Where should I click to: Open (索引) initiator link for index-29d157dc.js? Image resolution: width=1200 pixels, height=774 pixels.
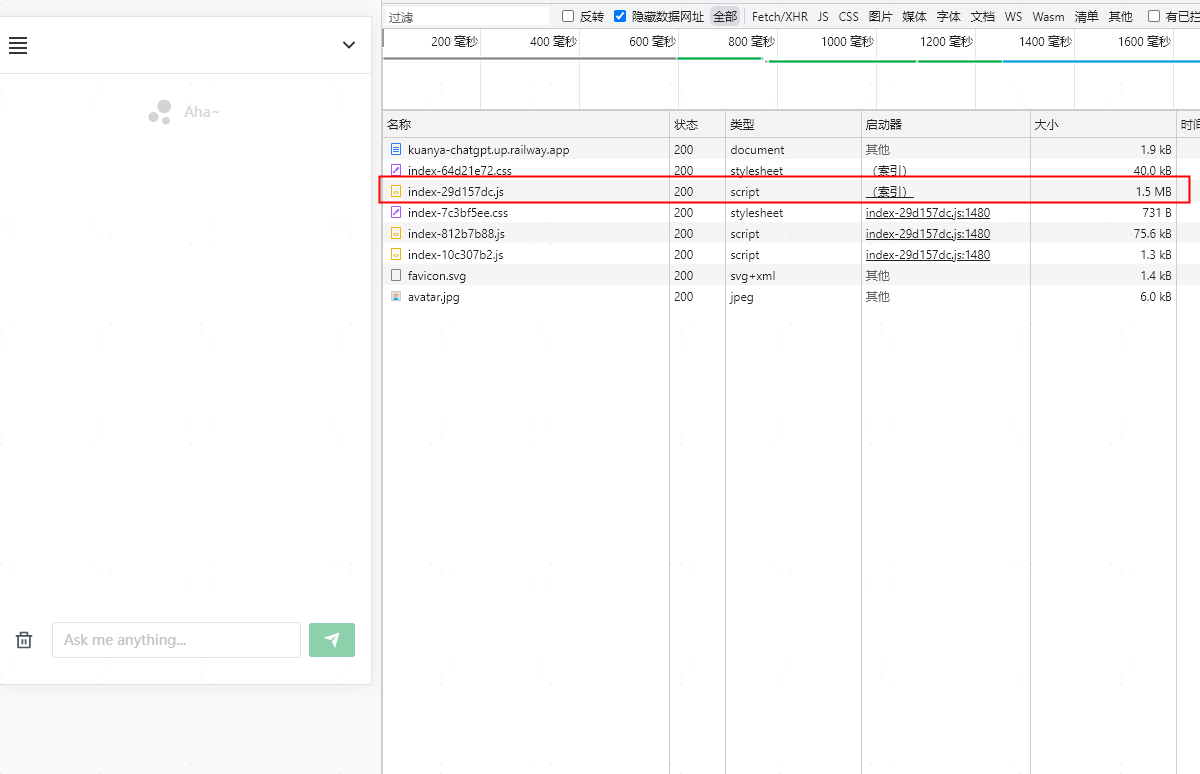click(890, 192)
